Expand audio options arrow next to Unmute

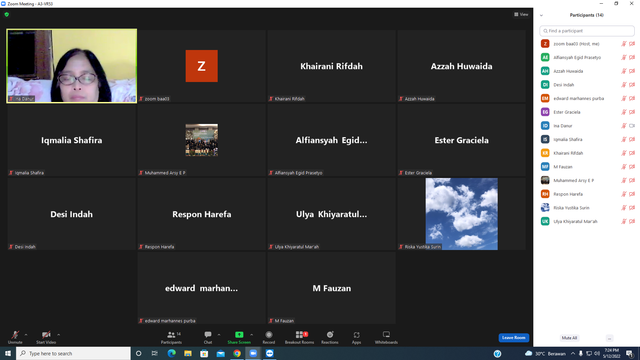point(26,335)
